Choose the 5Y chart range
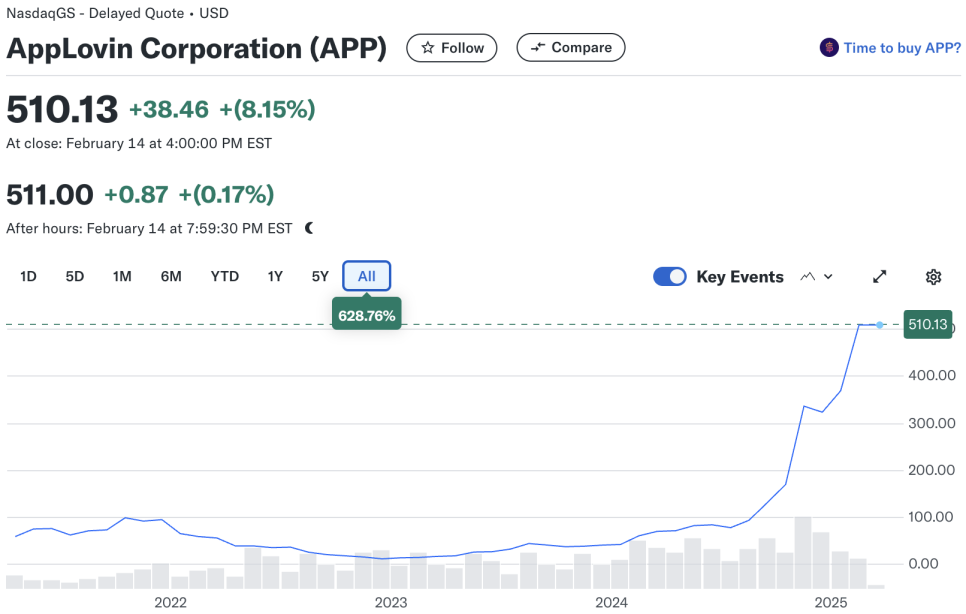This screenshot has height=614, width=966. tap(320, 277)
